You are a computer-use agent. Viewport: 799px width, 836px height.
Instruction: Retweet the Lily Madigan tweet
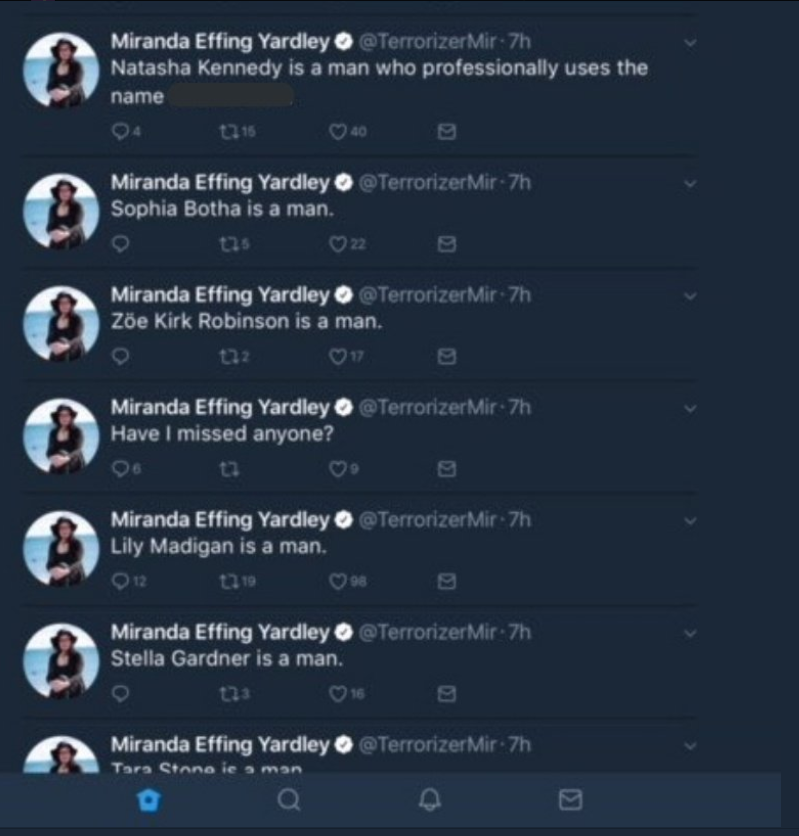click(x=229, y=581)
